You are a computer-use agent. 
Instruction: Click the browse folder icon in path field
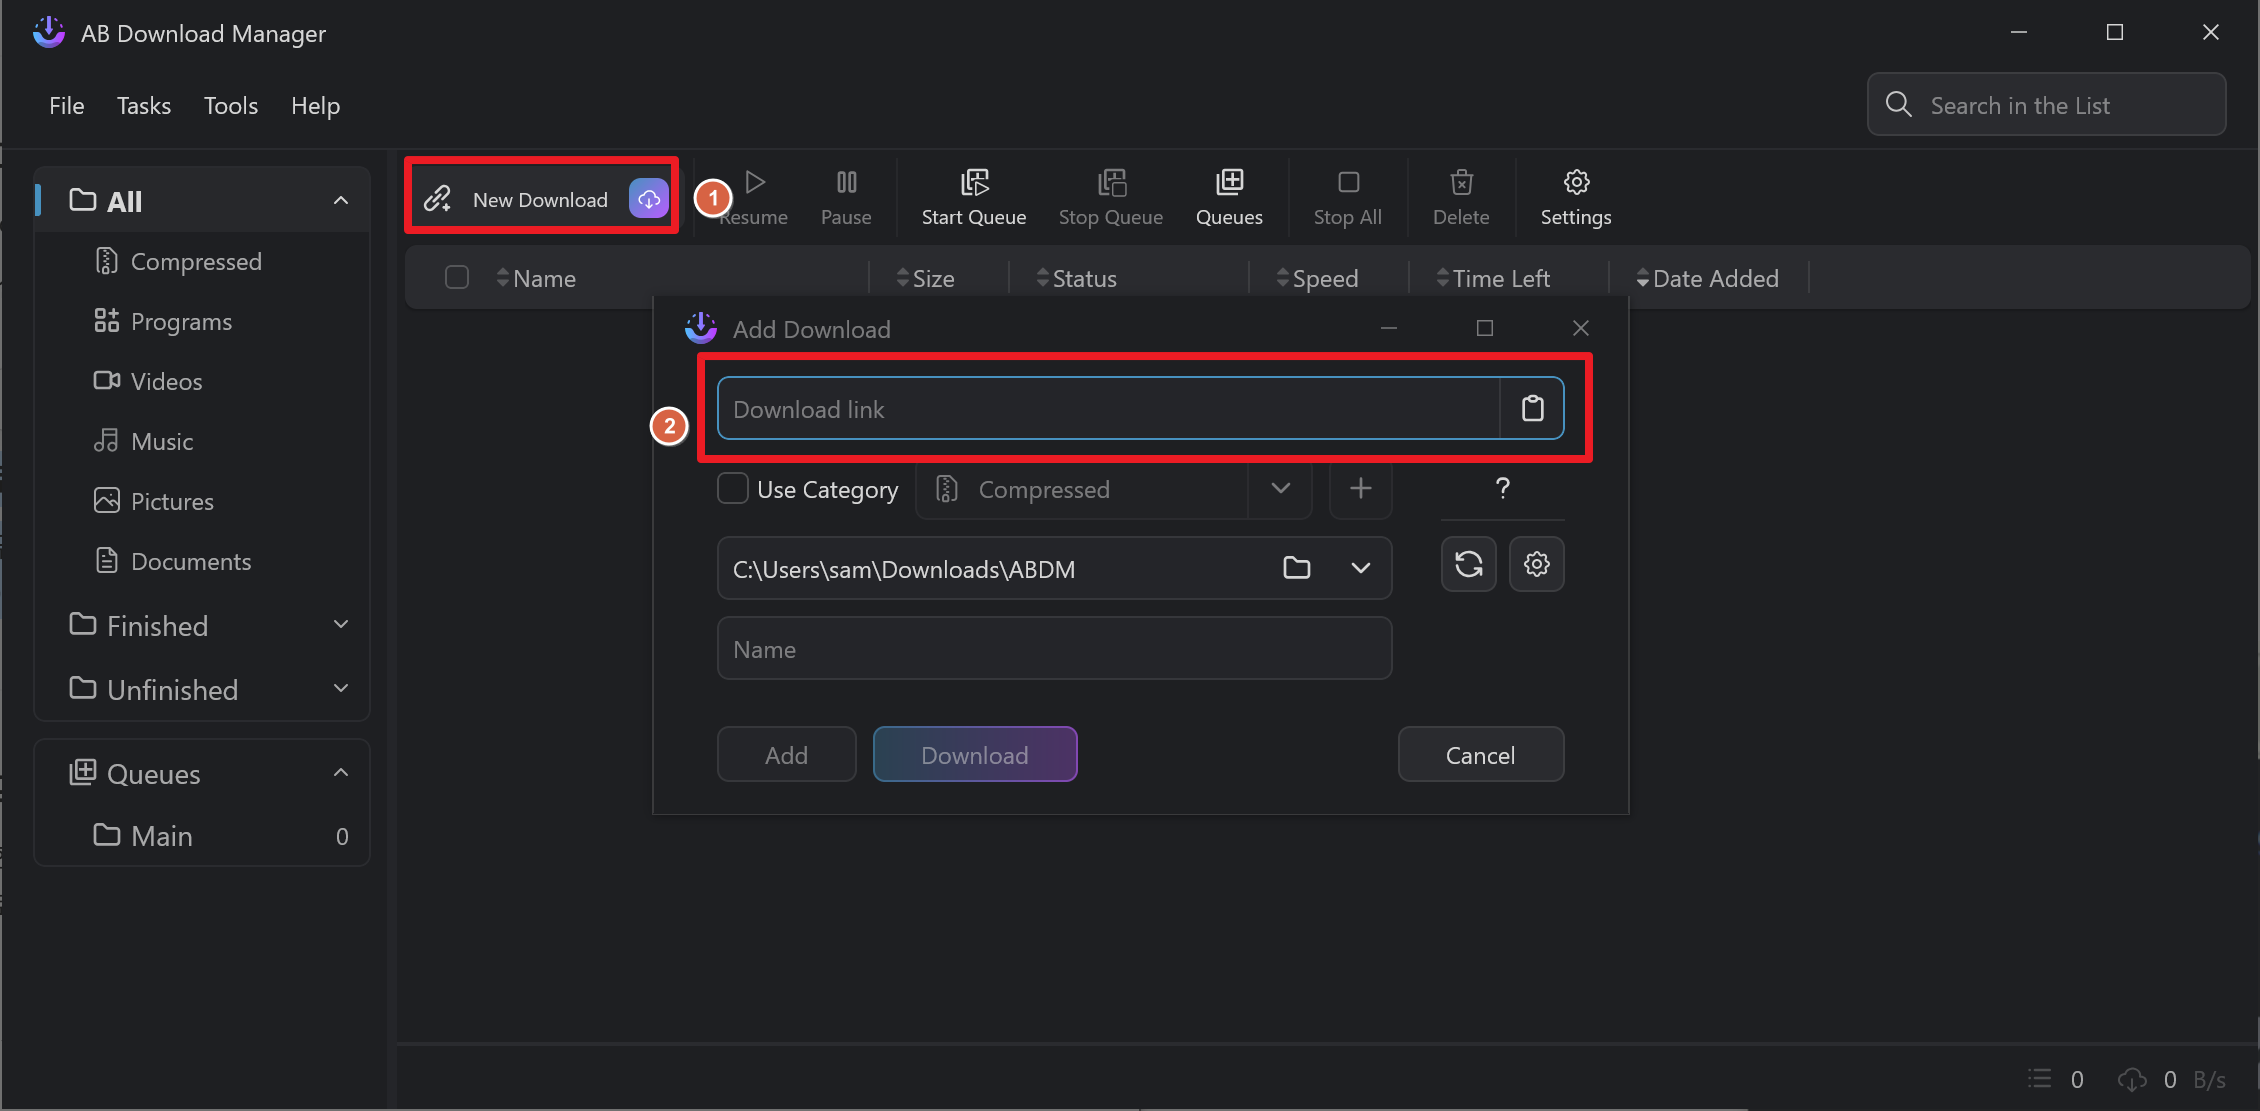click(x=1296, y=568)
